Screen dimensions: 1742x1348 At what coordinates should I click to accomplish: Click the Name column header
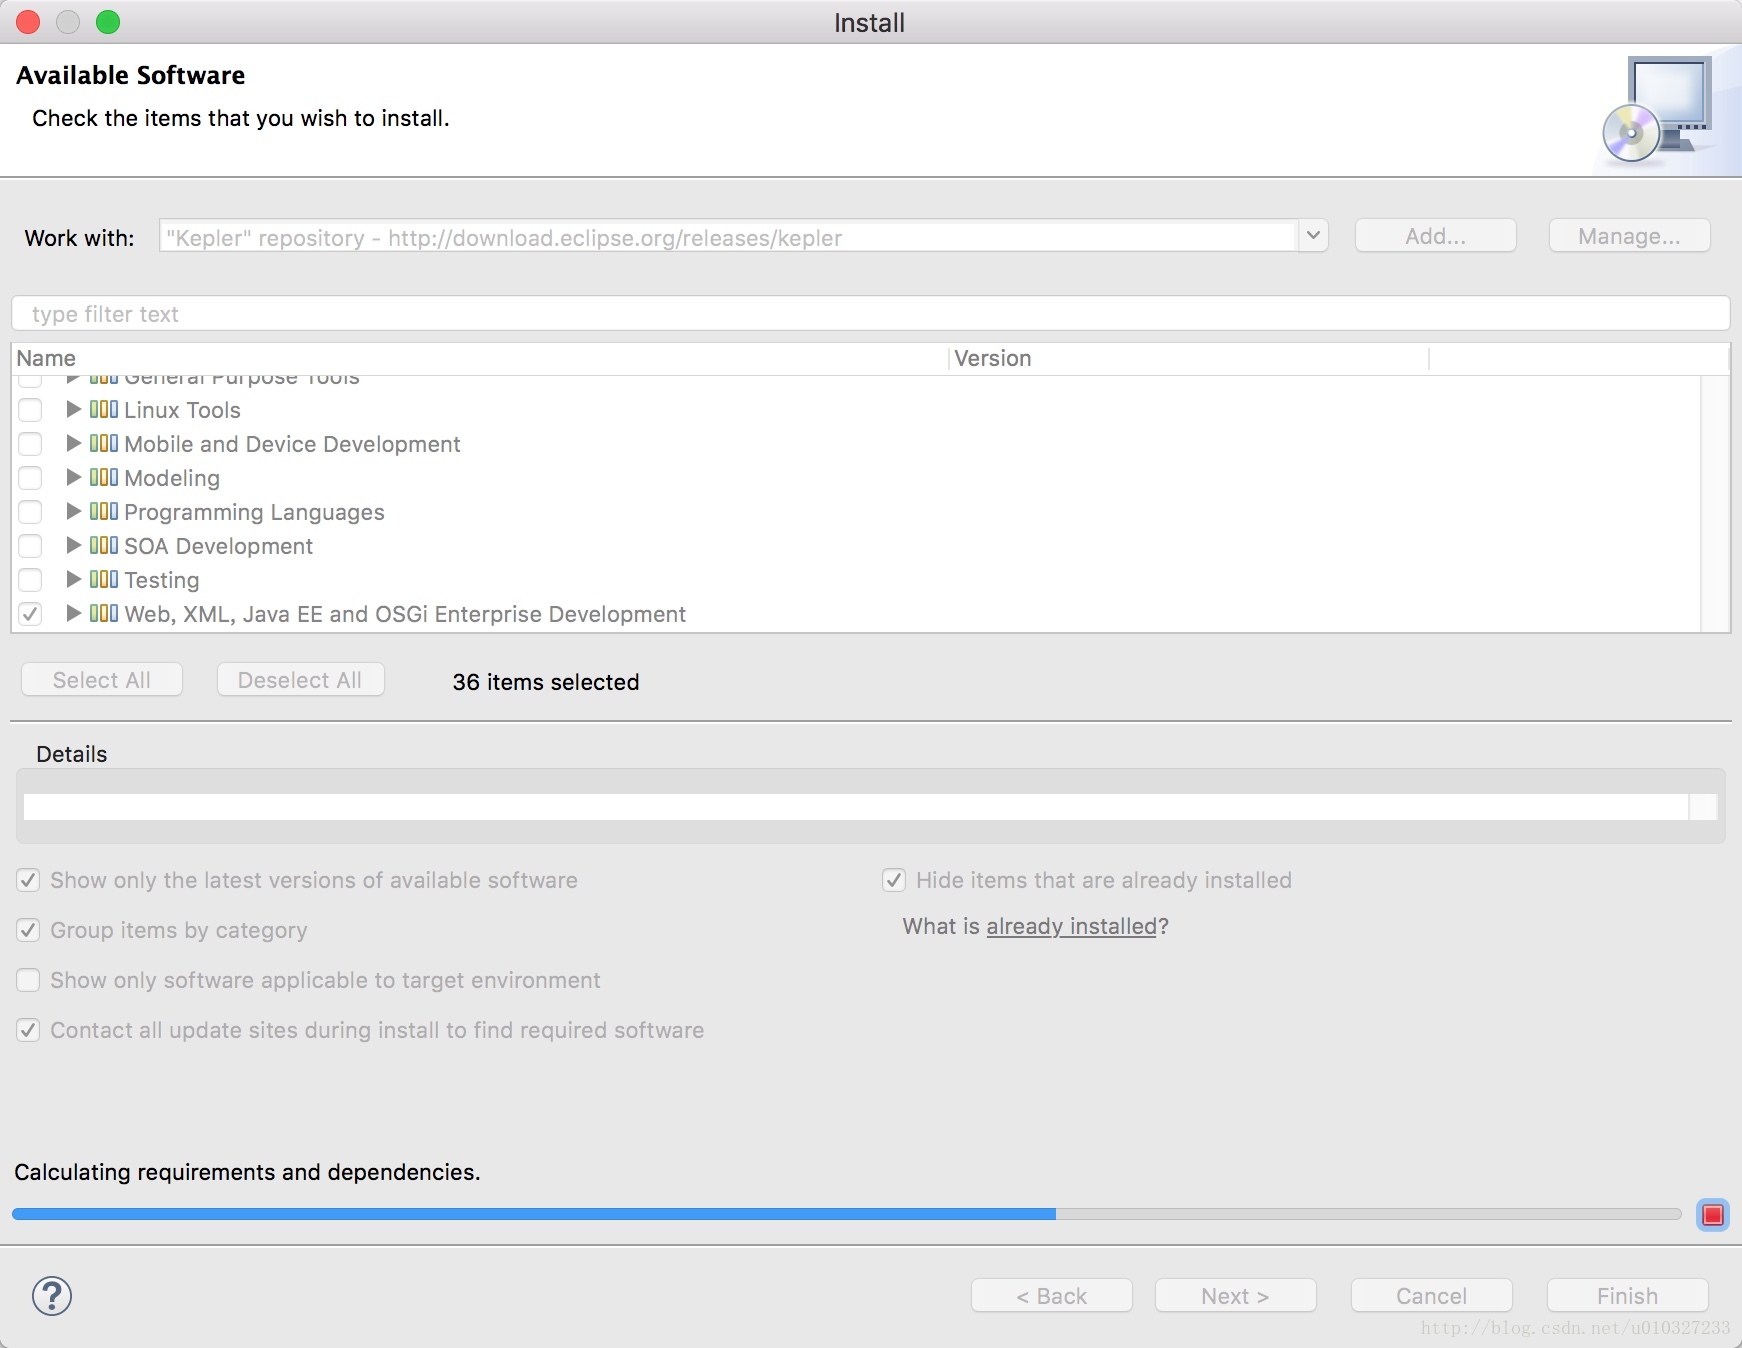pos(480,358)
